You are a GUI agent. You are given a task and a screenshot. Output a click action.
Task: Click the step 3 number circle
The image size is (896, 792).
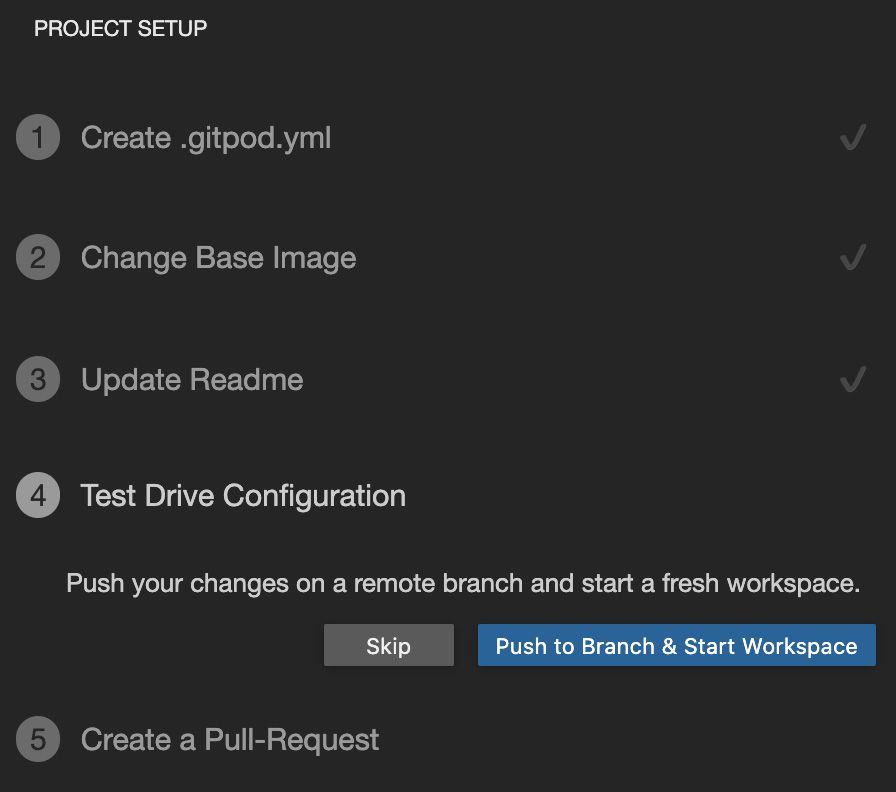pos(38,379)
